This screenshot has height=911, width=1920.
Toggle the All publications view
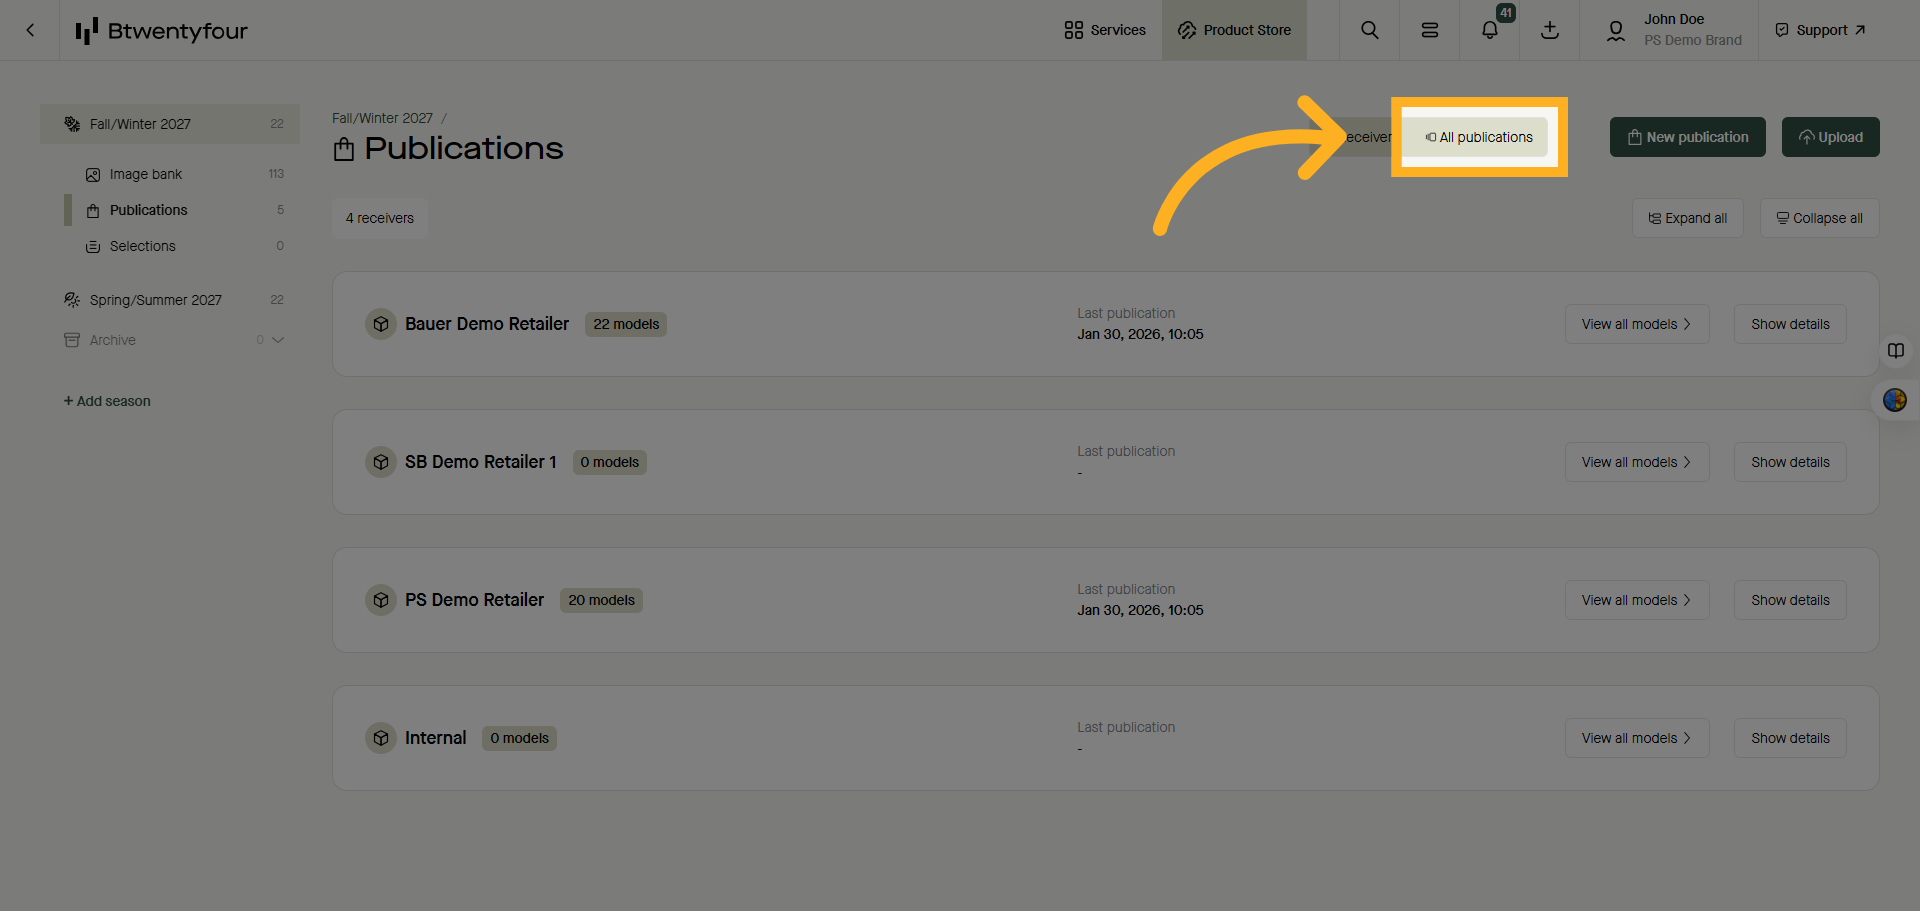click(1478, 137)
